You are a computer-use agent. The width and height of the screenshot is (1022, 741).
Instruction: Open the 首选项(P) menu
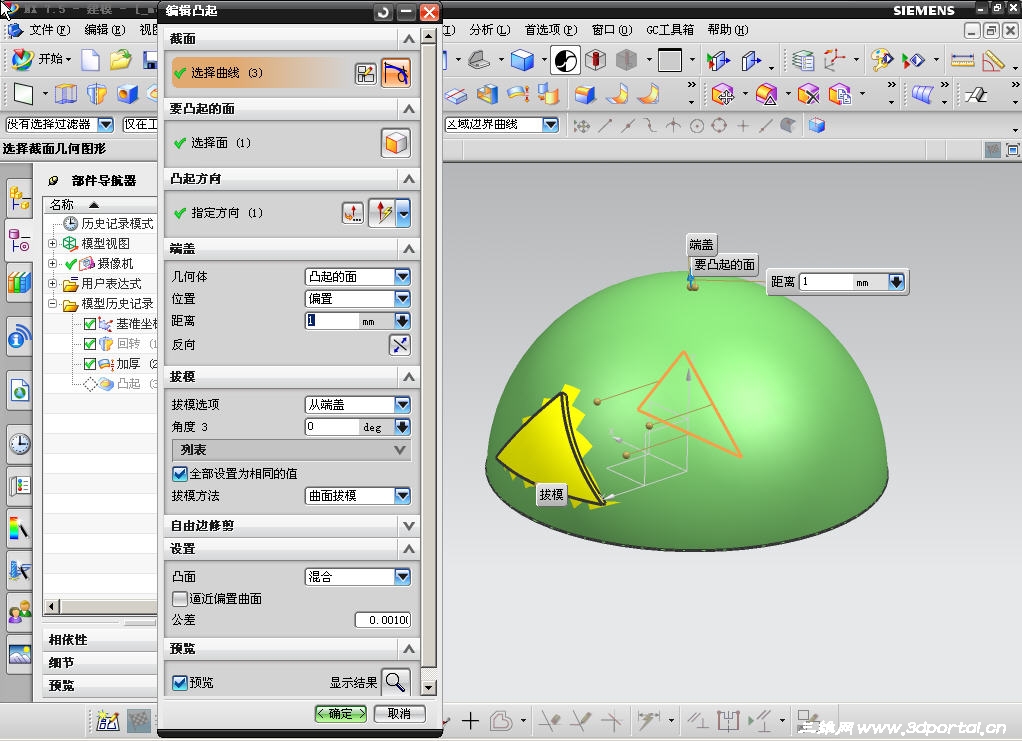551,30
